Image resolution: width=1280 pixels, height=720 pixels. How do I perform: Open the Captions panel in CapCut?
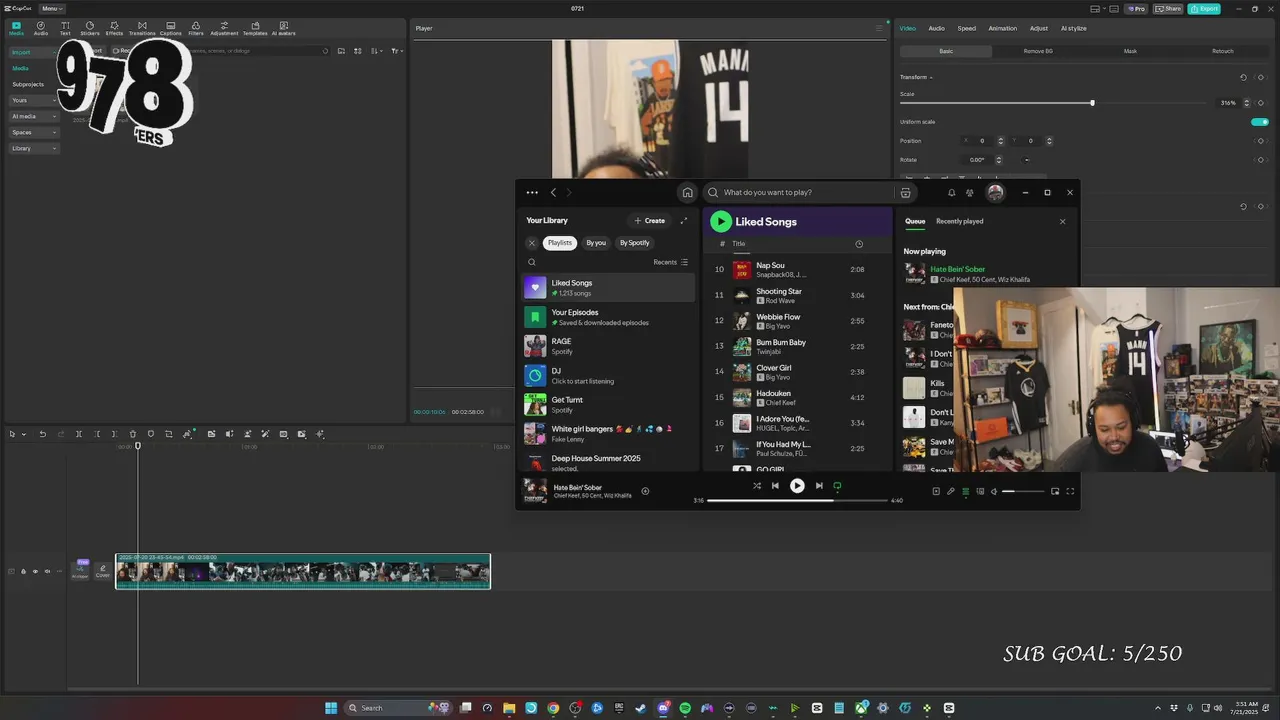point(171,28)
